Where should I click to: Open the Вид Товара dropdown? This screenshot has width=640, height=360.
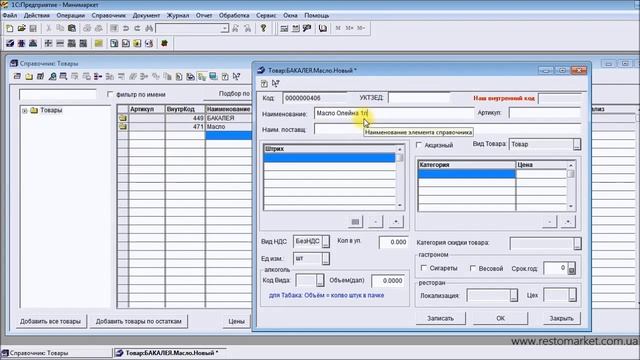pos(576,144)
